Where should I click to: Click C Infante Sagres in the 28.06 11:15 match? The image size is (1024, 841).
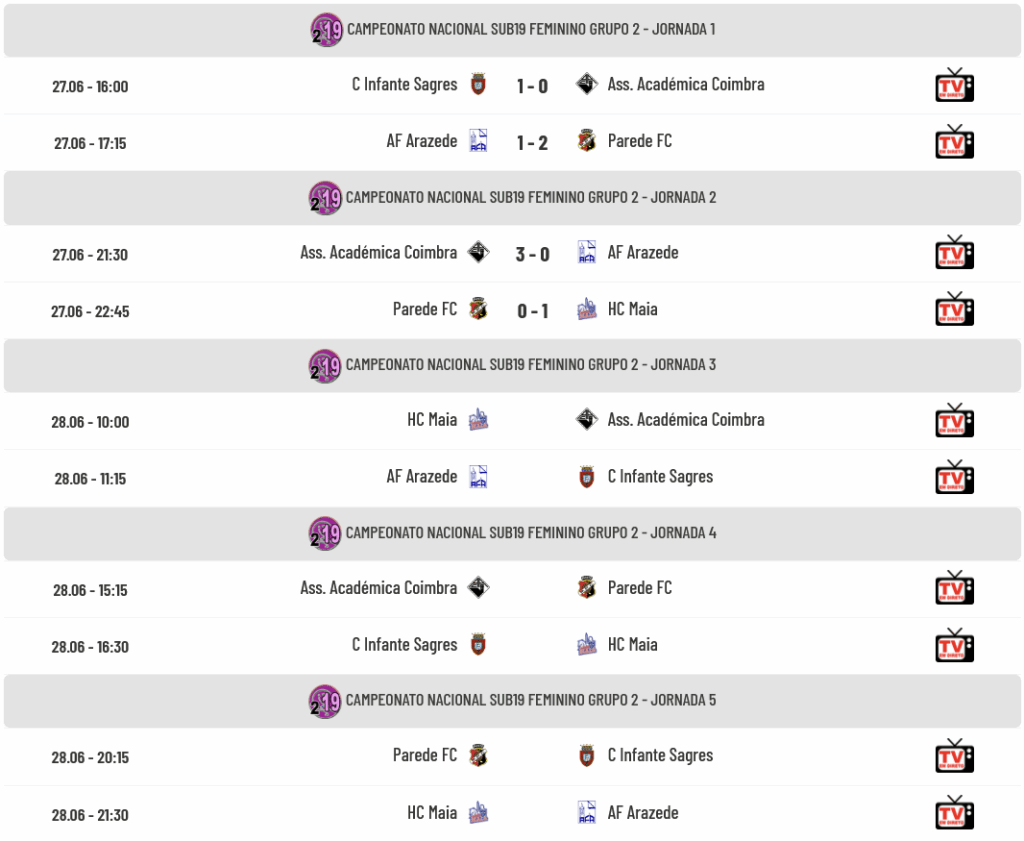(x=660, y=477)
